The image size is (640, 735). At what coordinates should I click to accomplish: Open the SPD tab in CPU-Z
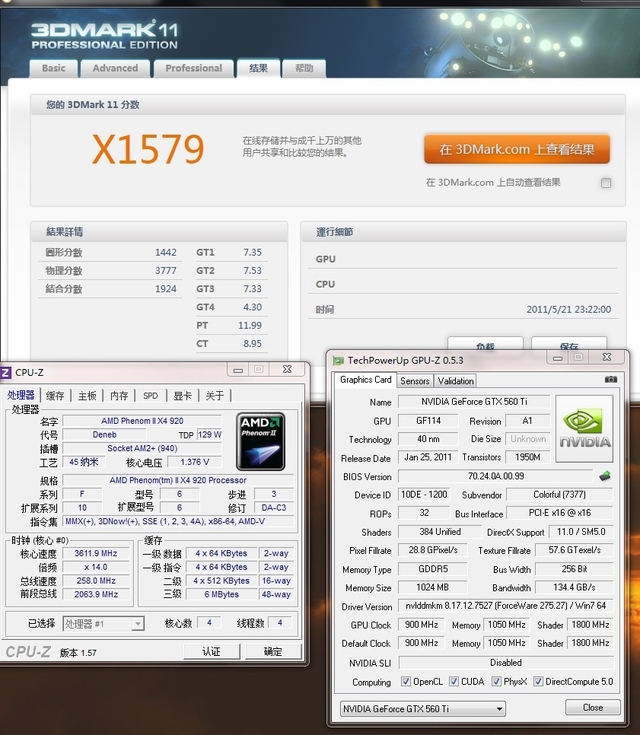(151, 396)
